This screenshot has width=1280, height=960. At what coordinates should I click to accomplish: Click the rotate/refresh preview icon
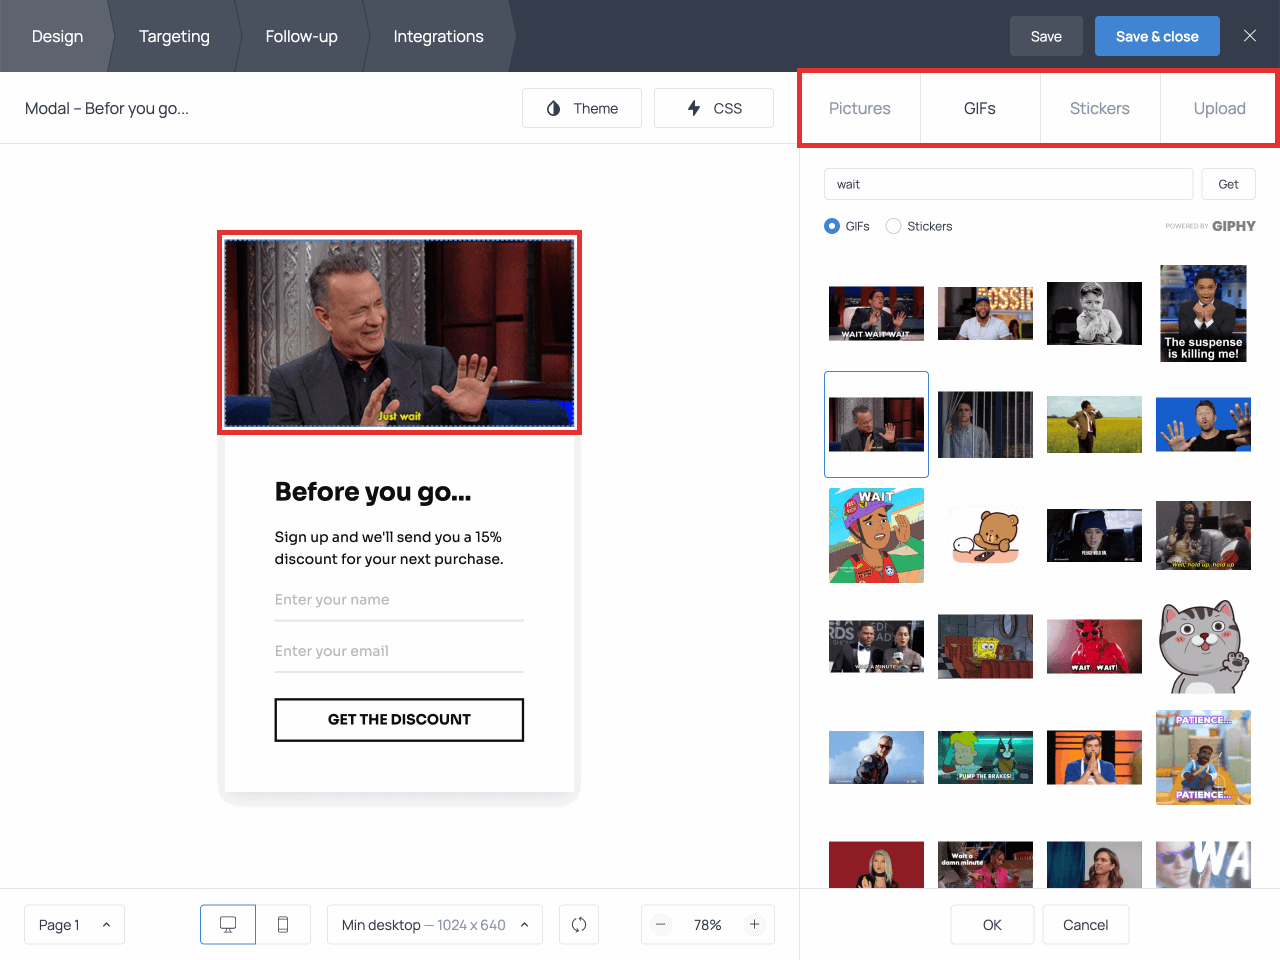579,925
